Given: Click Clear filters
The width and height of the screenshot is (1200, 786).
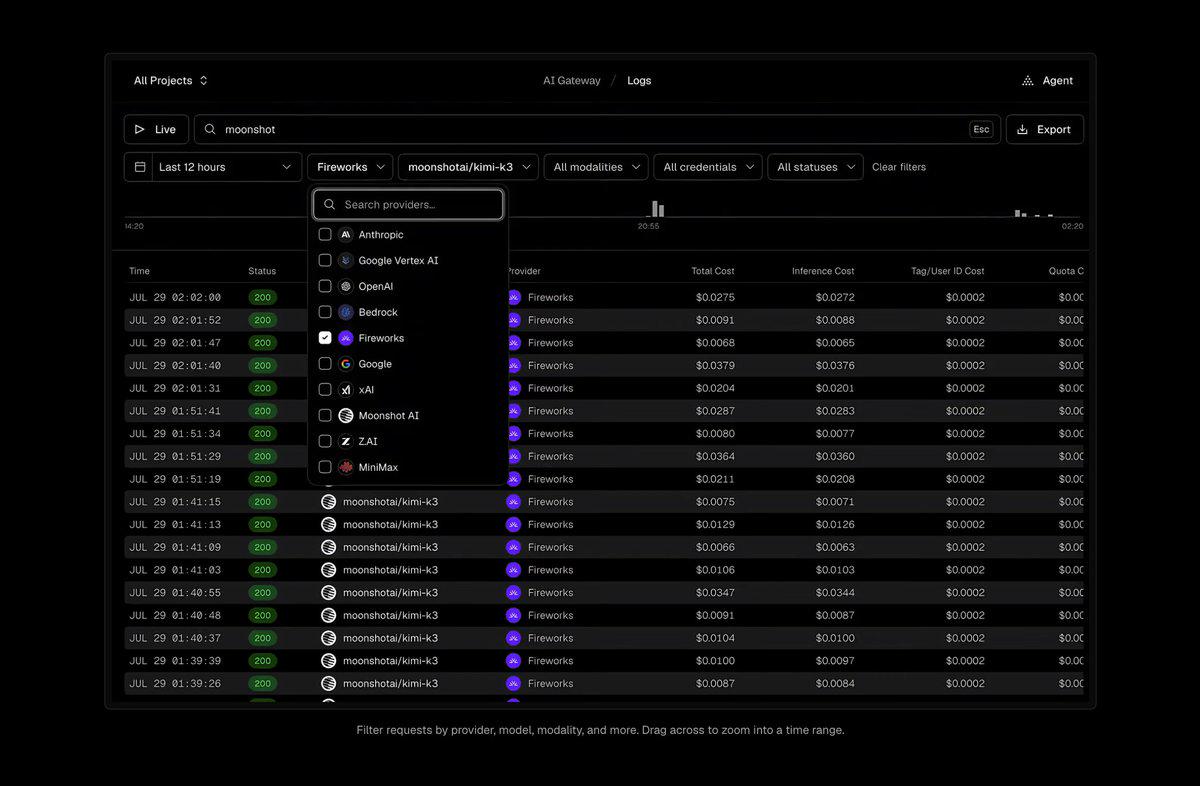Looking at the screenshot, I should tap(899, 167).
